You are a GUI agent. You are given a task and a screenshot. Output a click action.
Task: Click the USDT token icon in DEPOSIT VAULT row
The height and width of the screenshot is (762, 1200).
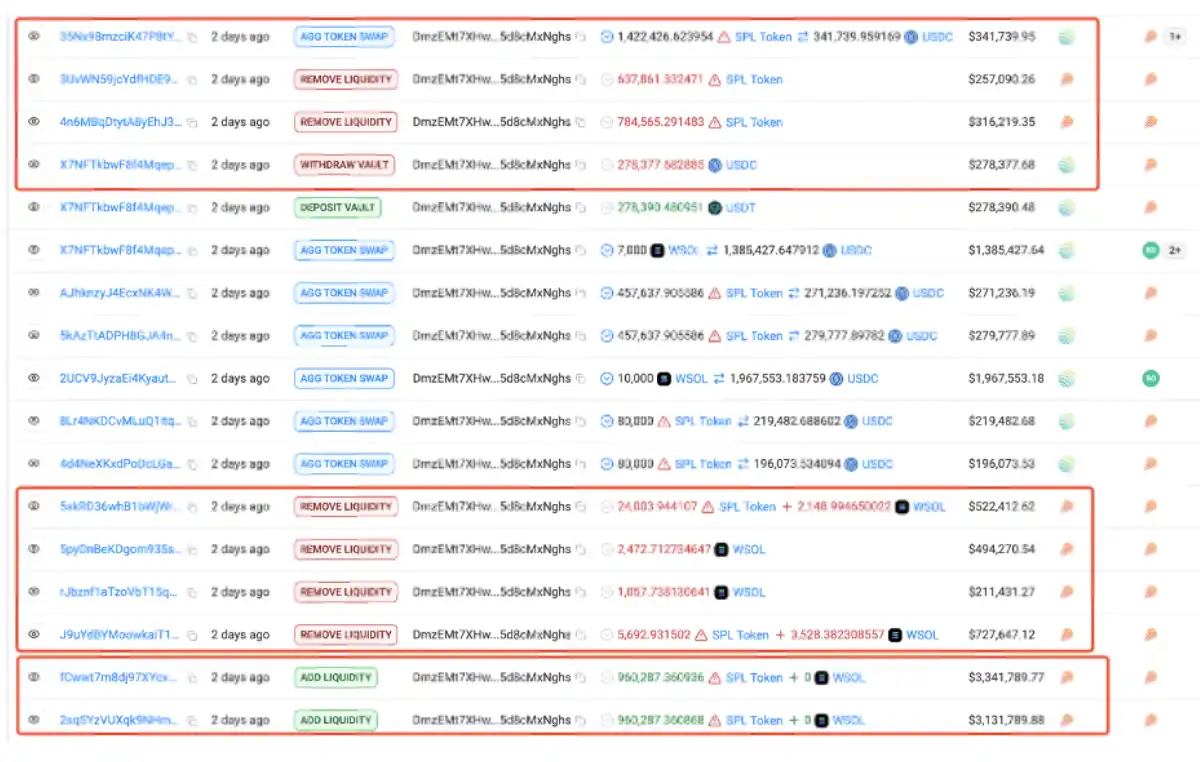715,208
